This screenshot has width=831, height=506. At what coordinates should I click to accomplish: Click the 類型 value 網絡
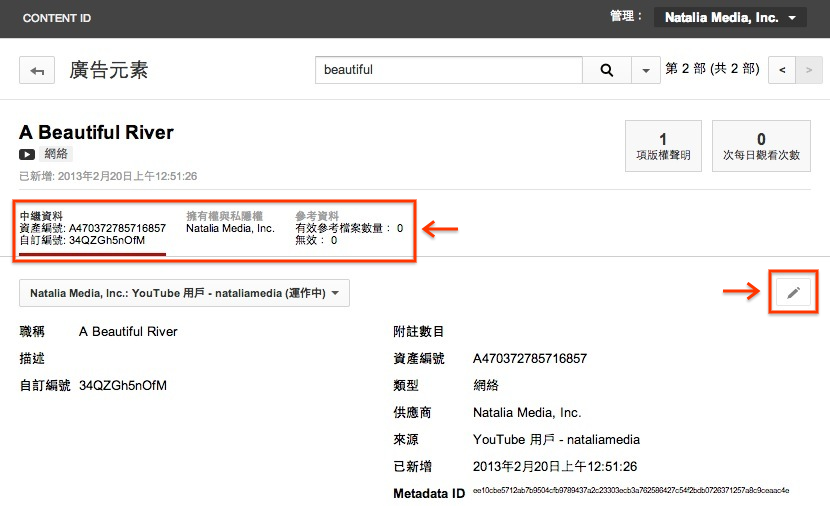485,386
